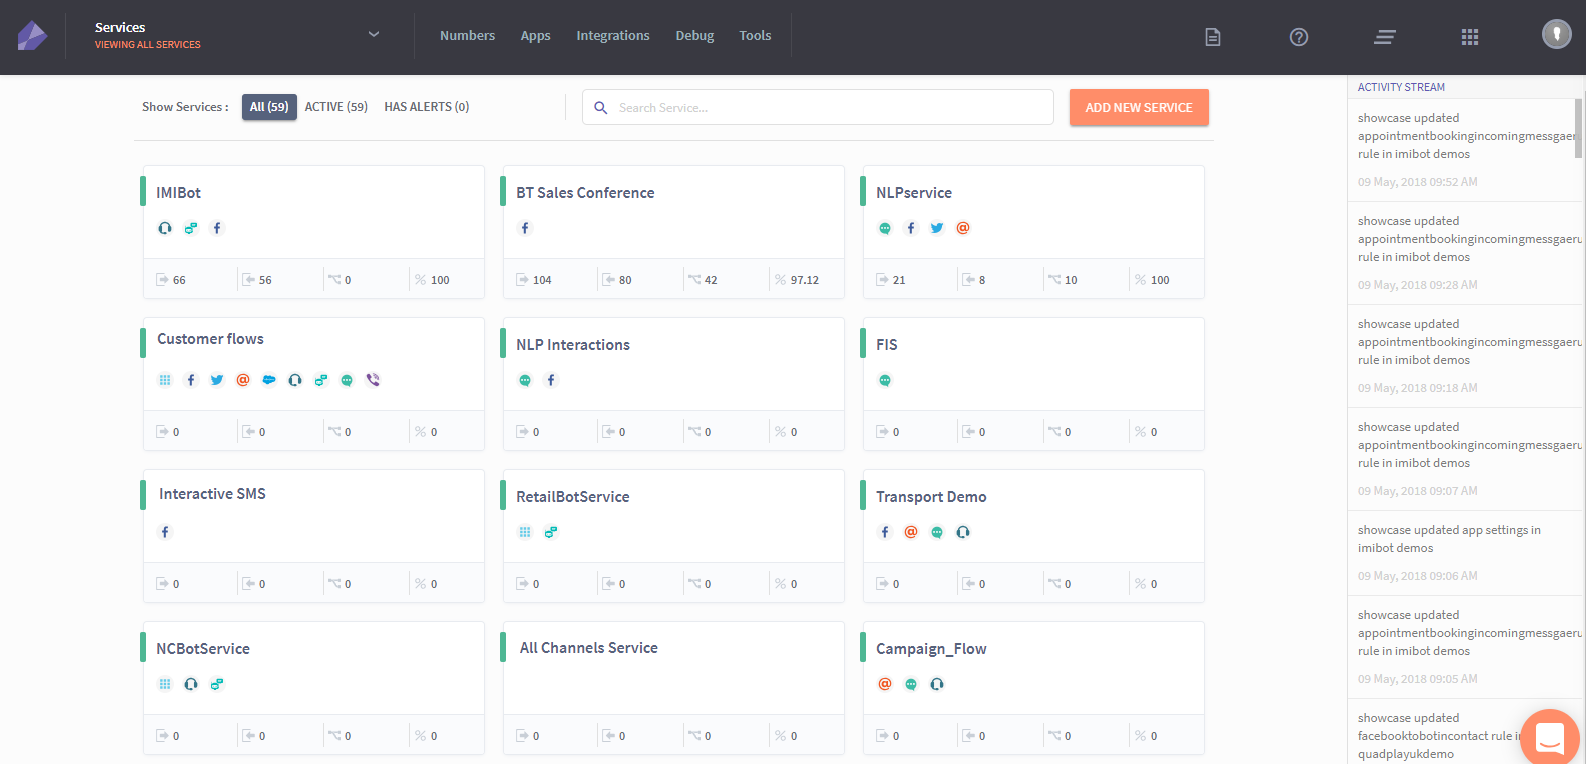Open the NLPservice card title
Screen dimensions: 1586x764
tap(914, 193)
